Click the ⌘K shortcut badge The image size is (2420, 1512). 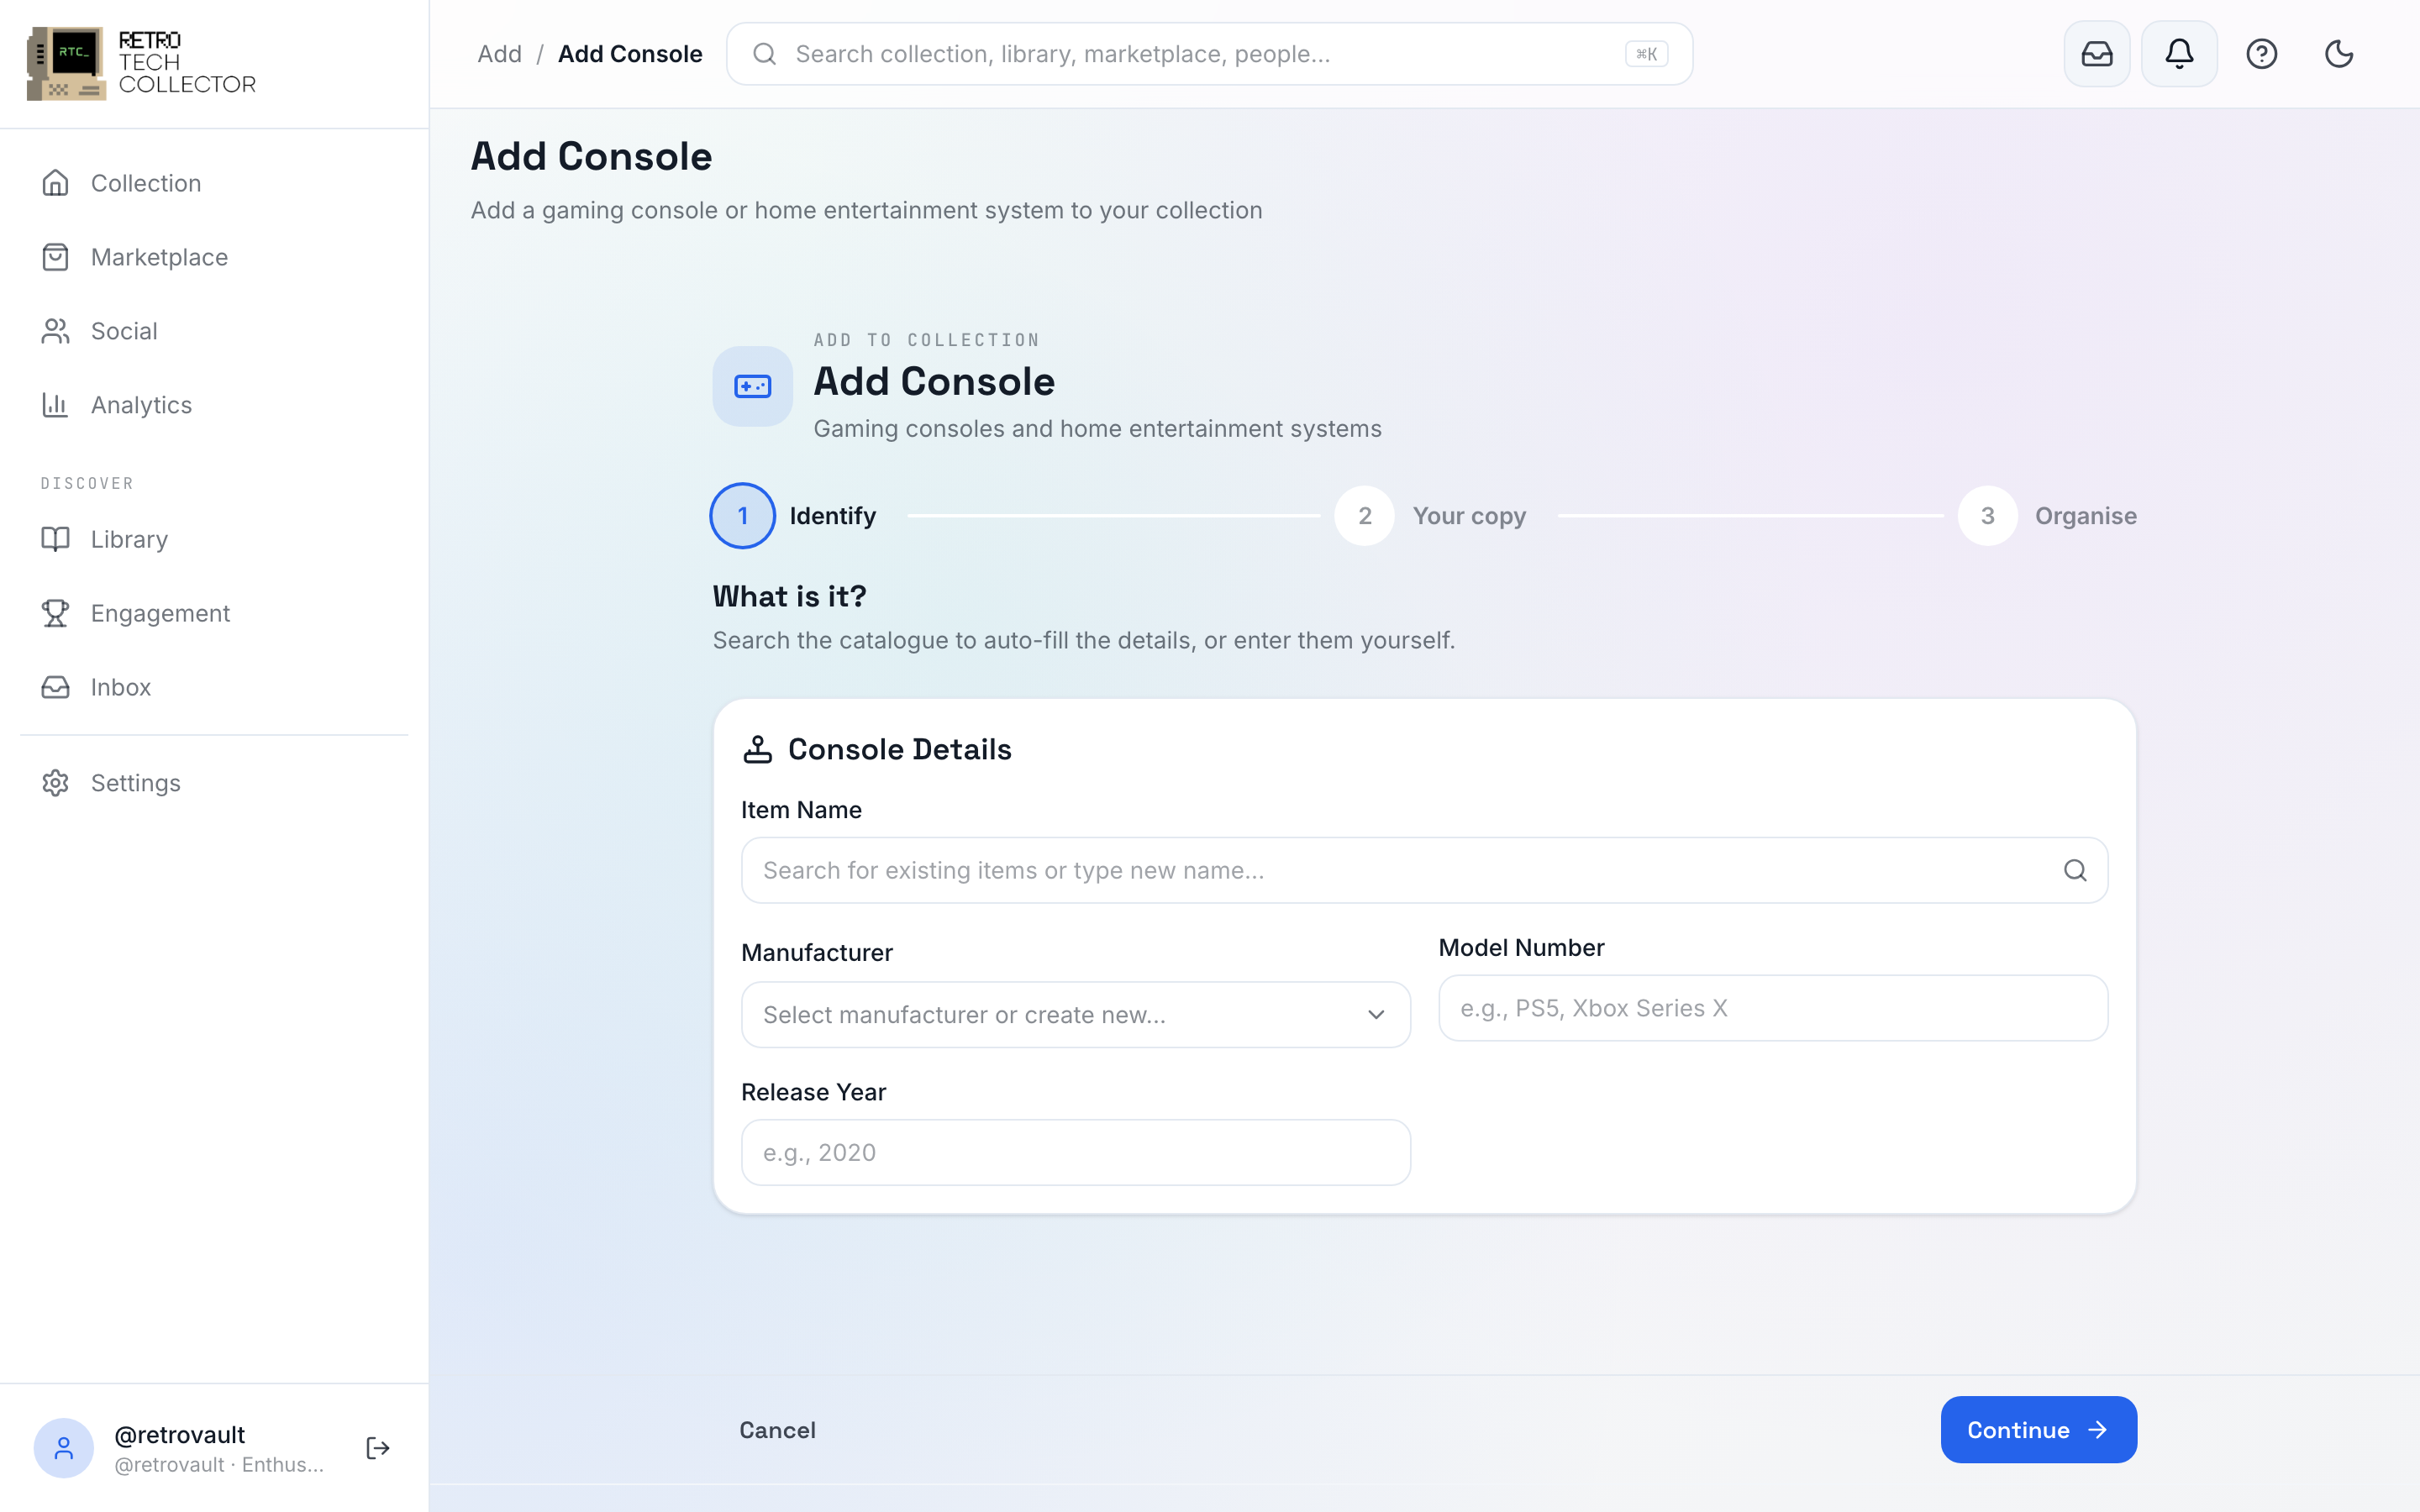1646,54
